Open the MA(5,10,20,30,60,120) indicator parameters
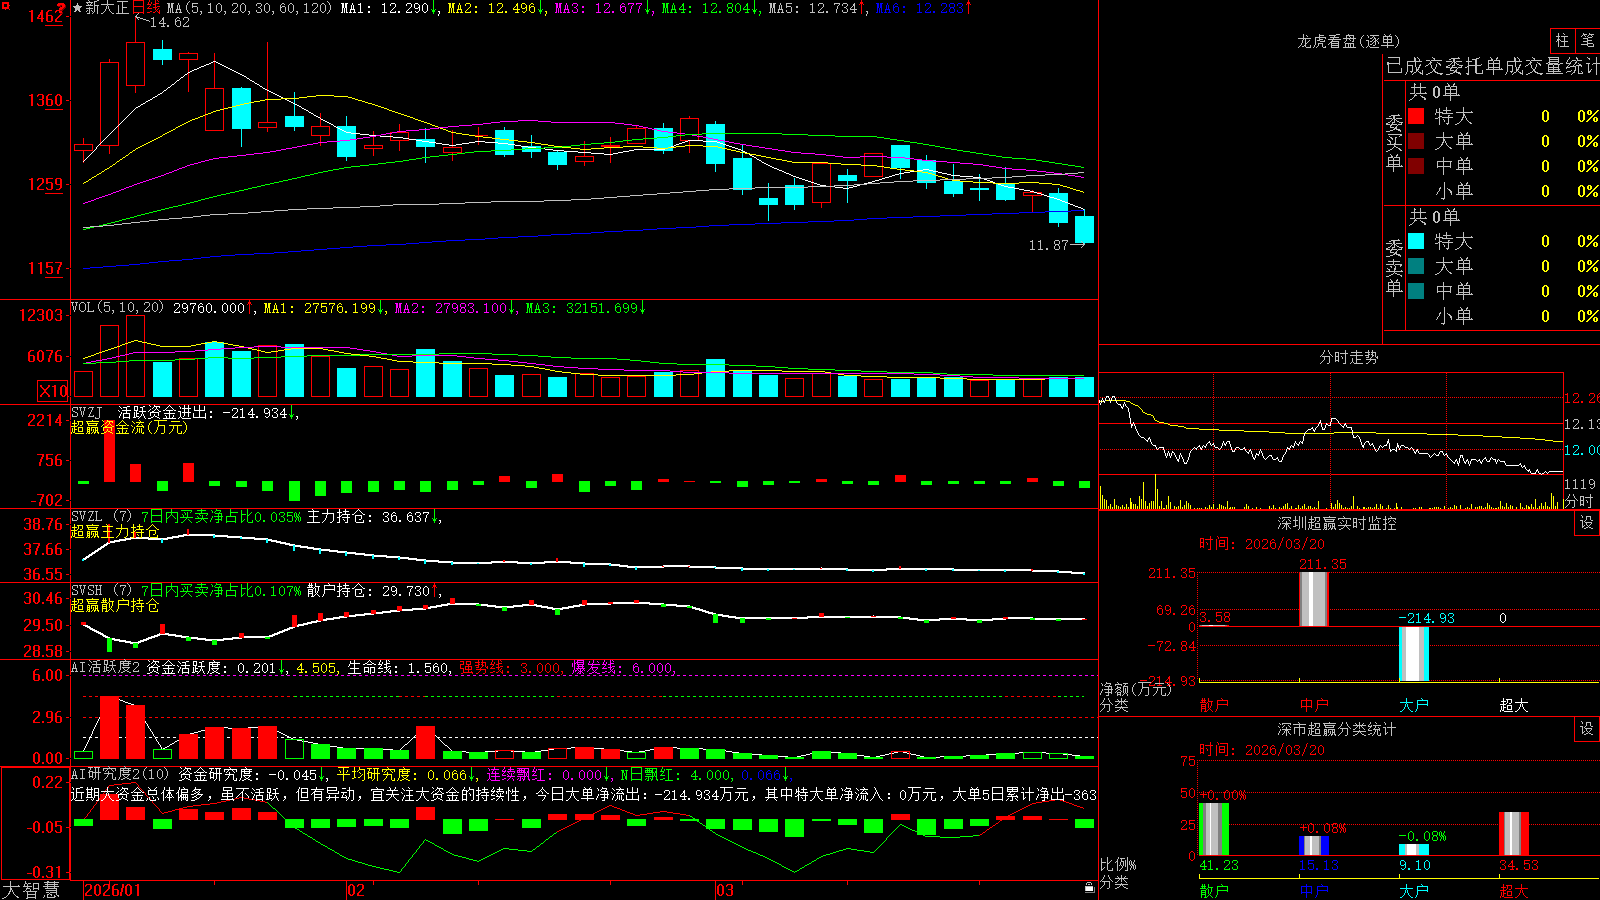 249,8
